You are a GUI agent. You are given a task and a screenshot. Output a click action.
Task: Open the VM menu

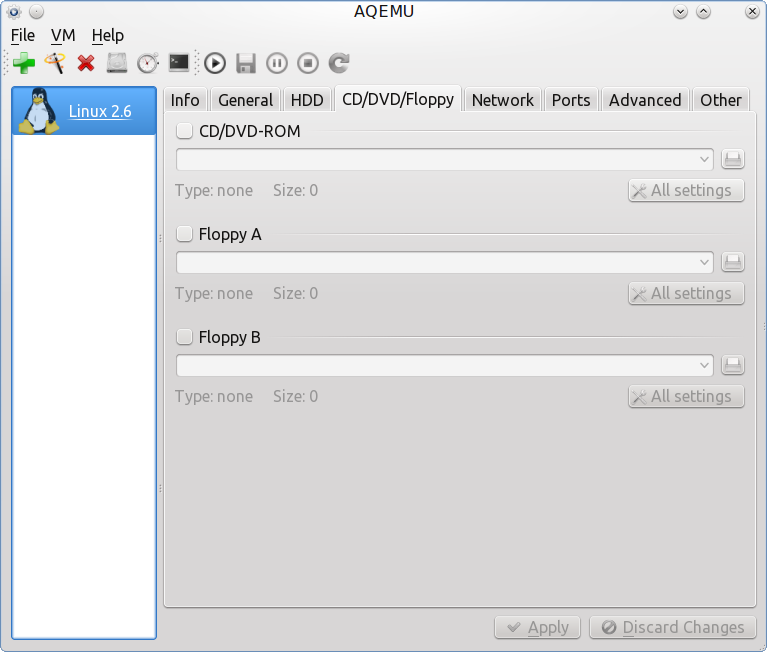tap(63, 35)
